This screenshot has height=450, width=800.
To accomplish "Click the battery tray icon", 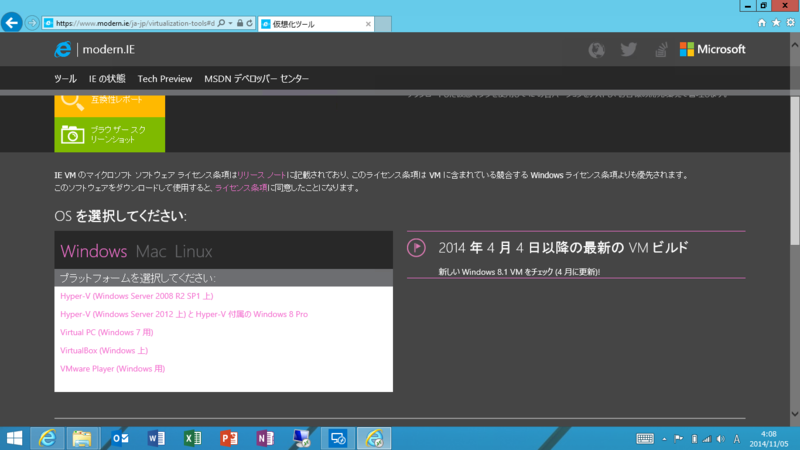I will [694, 439].
